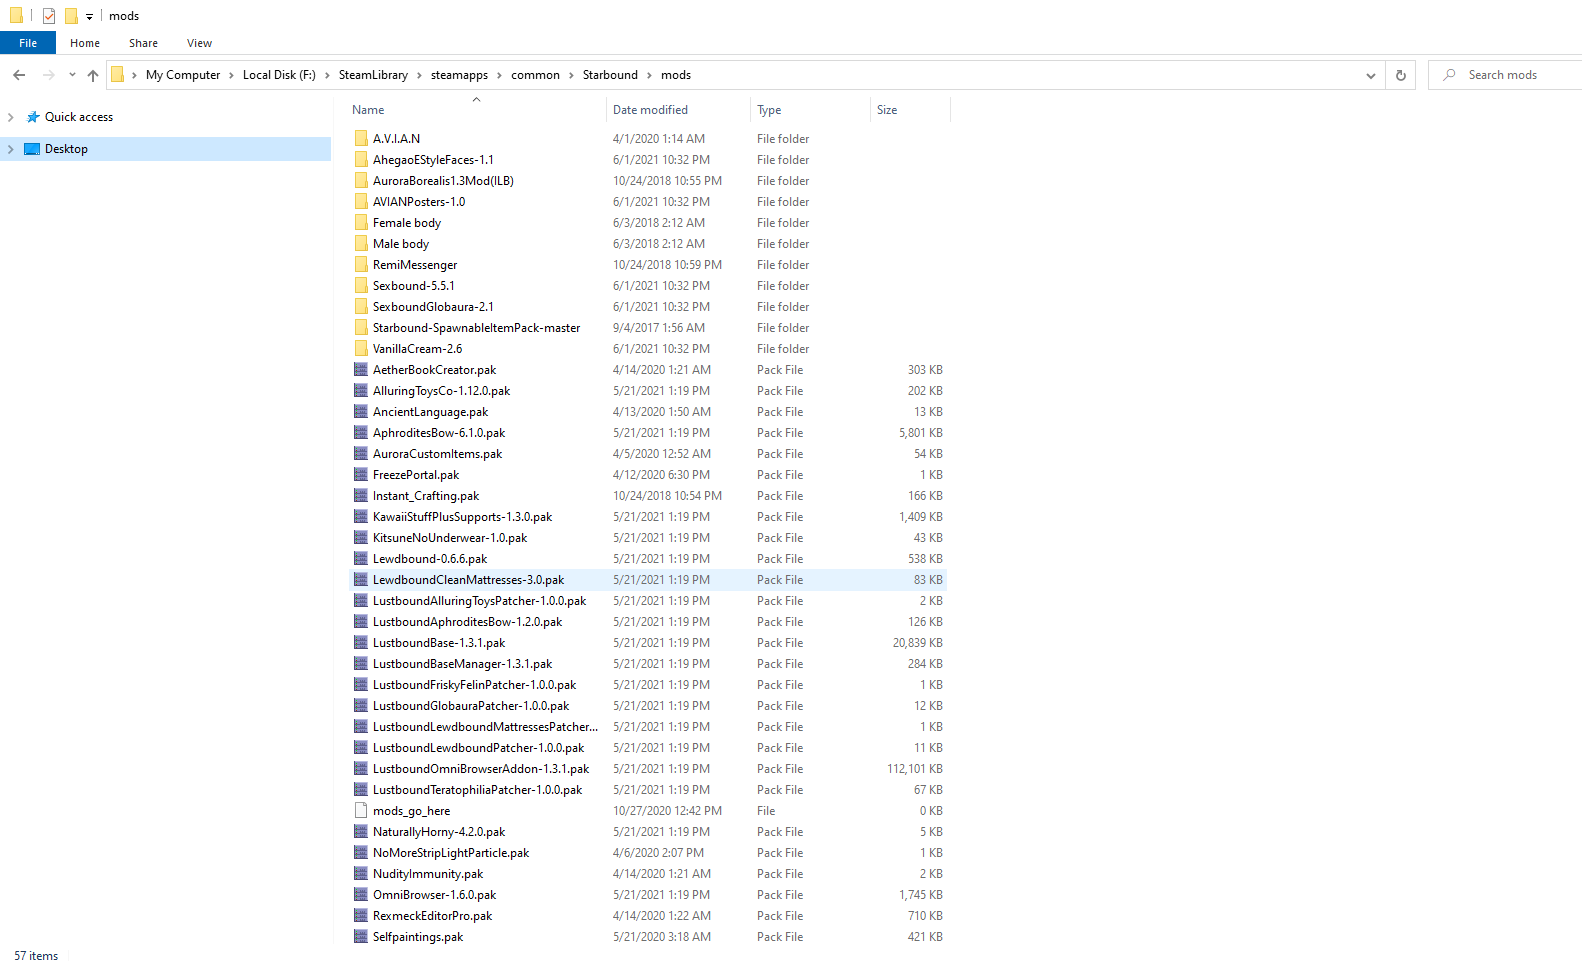Viewport: 1582px width, 967px height.
Task: Switch to the View ribbon tab
Action: pos(199,43)
